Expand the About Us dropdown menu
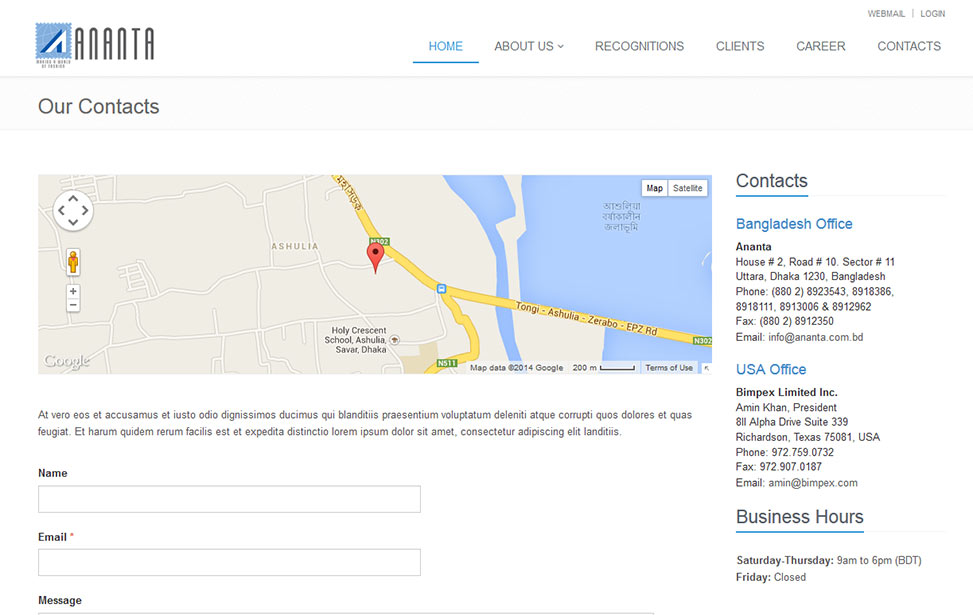Screen dimensions: 973x615 click(x=529, y=46)
